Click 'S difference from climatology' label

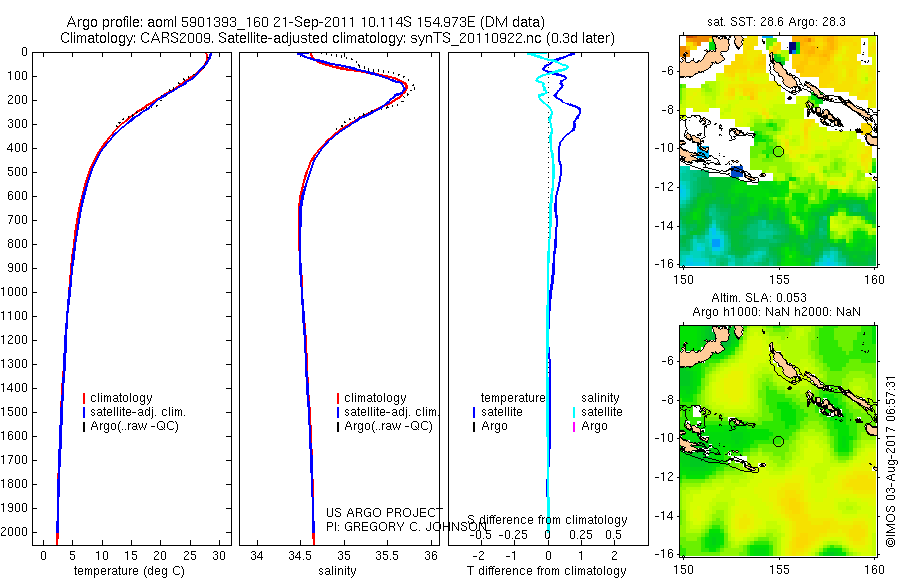click(547, 520)
